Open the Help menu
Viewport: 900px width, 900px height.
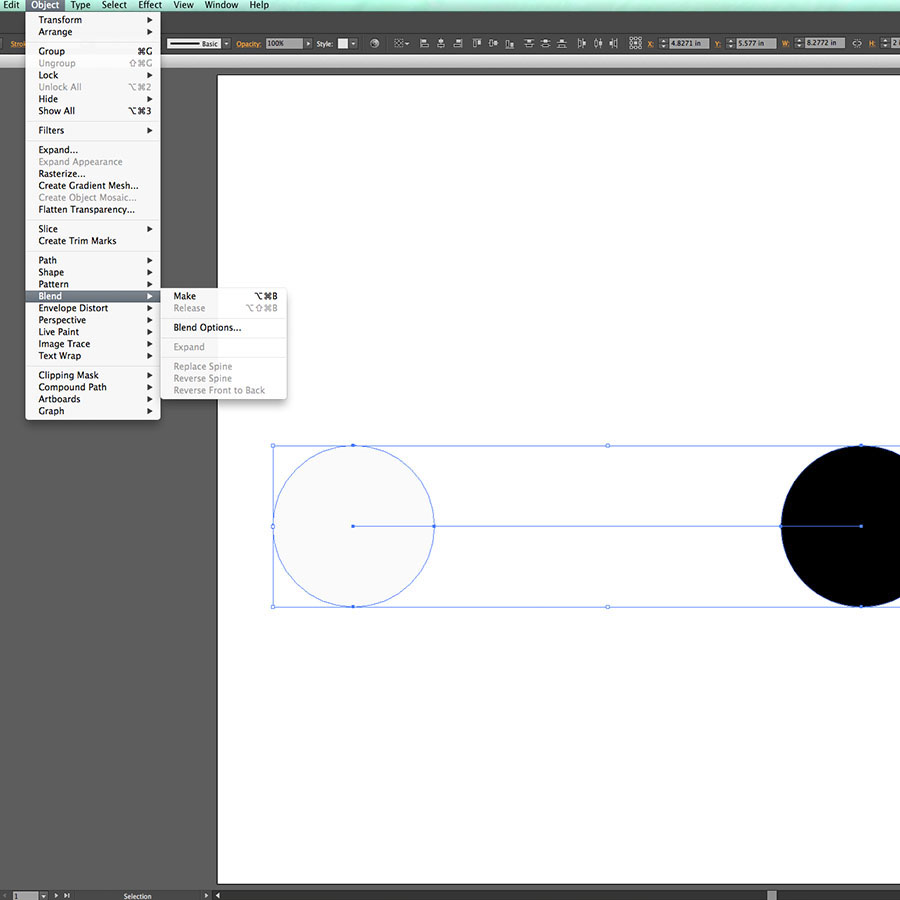tap(259, 5)
